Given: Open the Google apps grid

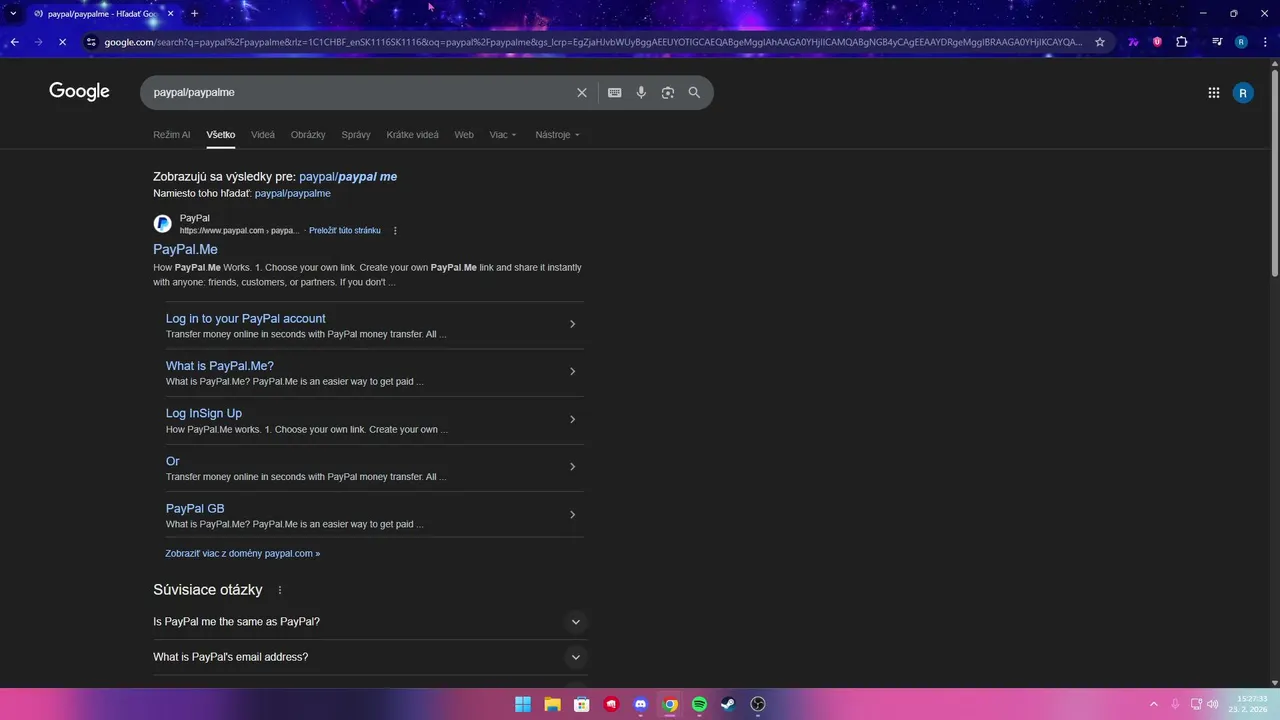Looking at the screenshot, I should tap(1214, 93).
